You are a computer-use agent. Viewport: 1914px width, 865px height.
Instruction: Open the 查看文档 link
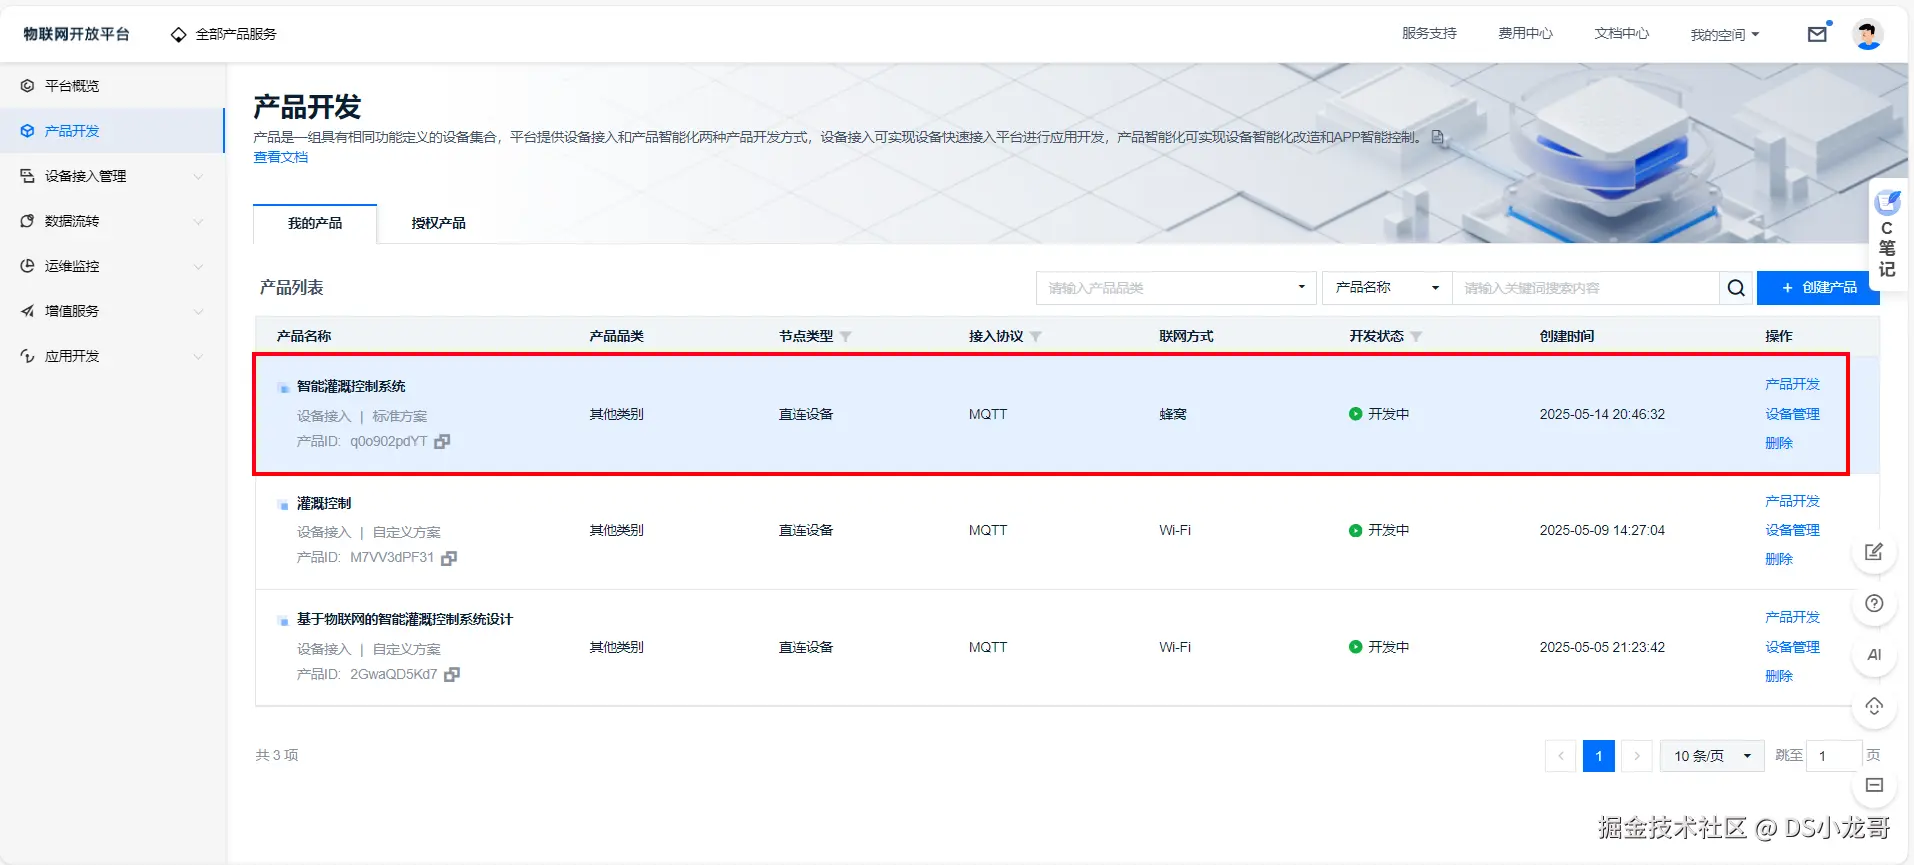[281, 157]
